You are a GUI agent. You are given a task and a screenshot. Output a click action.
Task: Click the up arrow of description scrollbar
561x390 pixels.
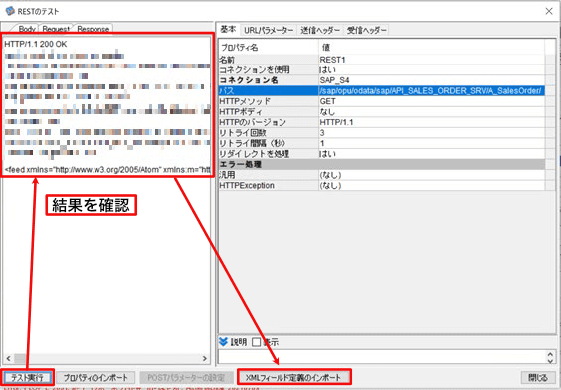[550, 354]
